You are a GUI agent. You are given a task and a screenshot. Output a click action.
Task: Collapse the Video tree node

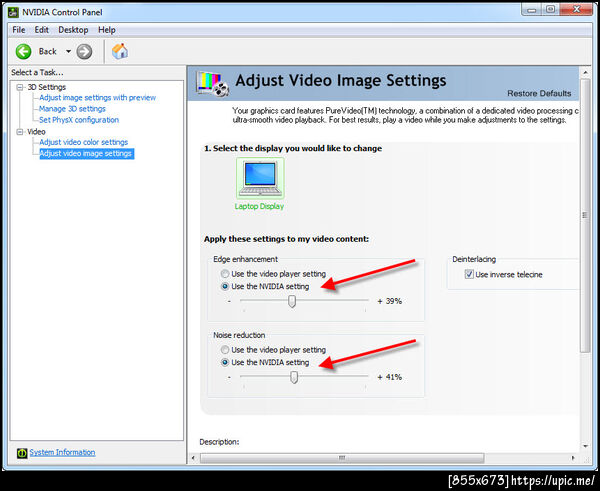click(20, 132)
